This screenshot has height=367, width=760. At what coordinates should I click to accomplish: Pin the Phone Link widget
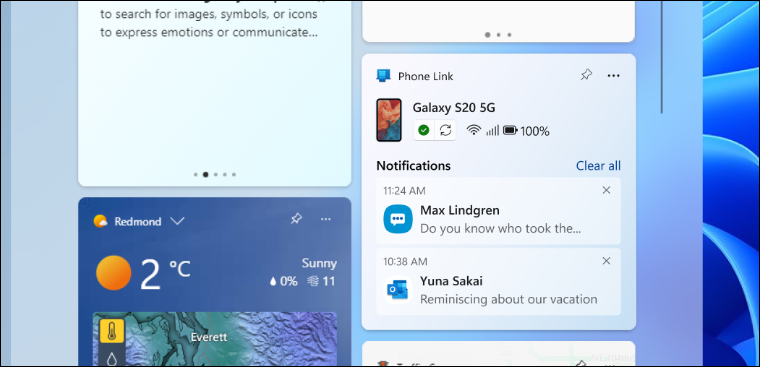click(586, 75)
